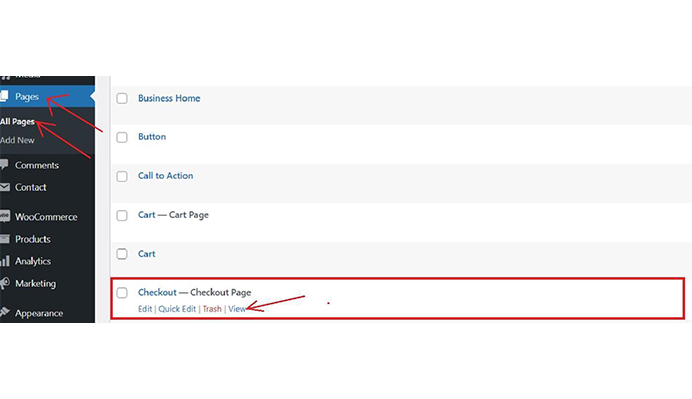Viewport: 692px width, 399px height.
Task: Choose Add New under Pages
Action: pyautogui.click(x=17, y=140)
